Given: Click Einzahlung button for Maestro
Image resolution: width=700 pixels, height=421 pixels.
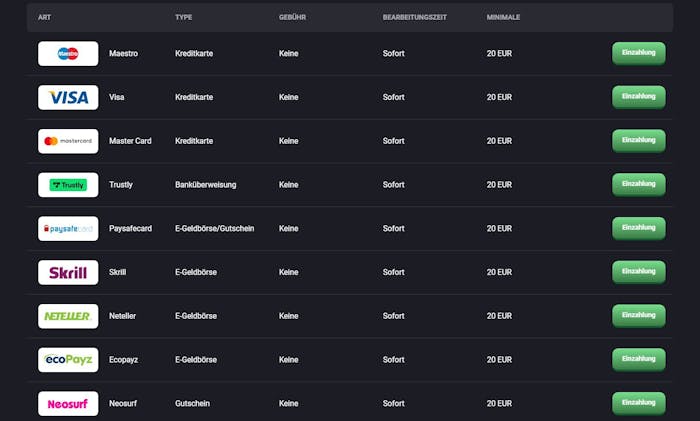Looking at the screenshot, I should (x=638, y=53).
